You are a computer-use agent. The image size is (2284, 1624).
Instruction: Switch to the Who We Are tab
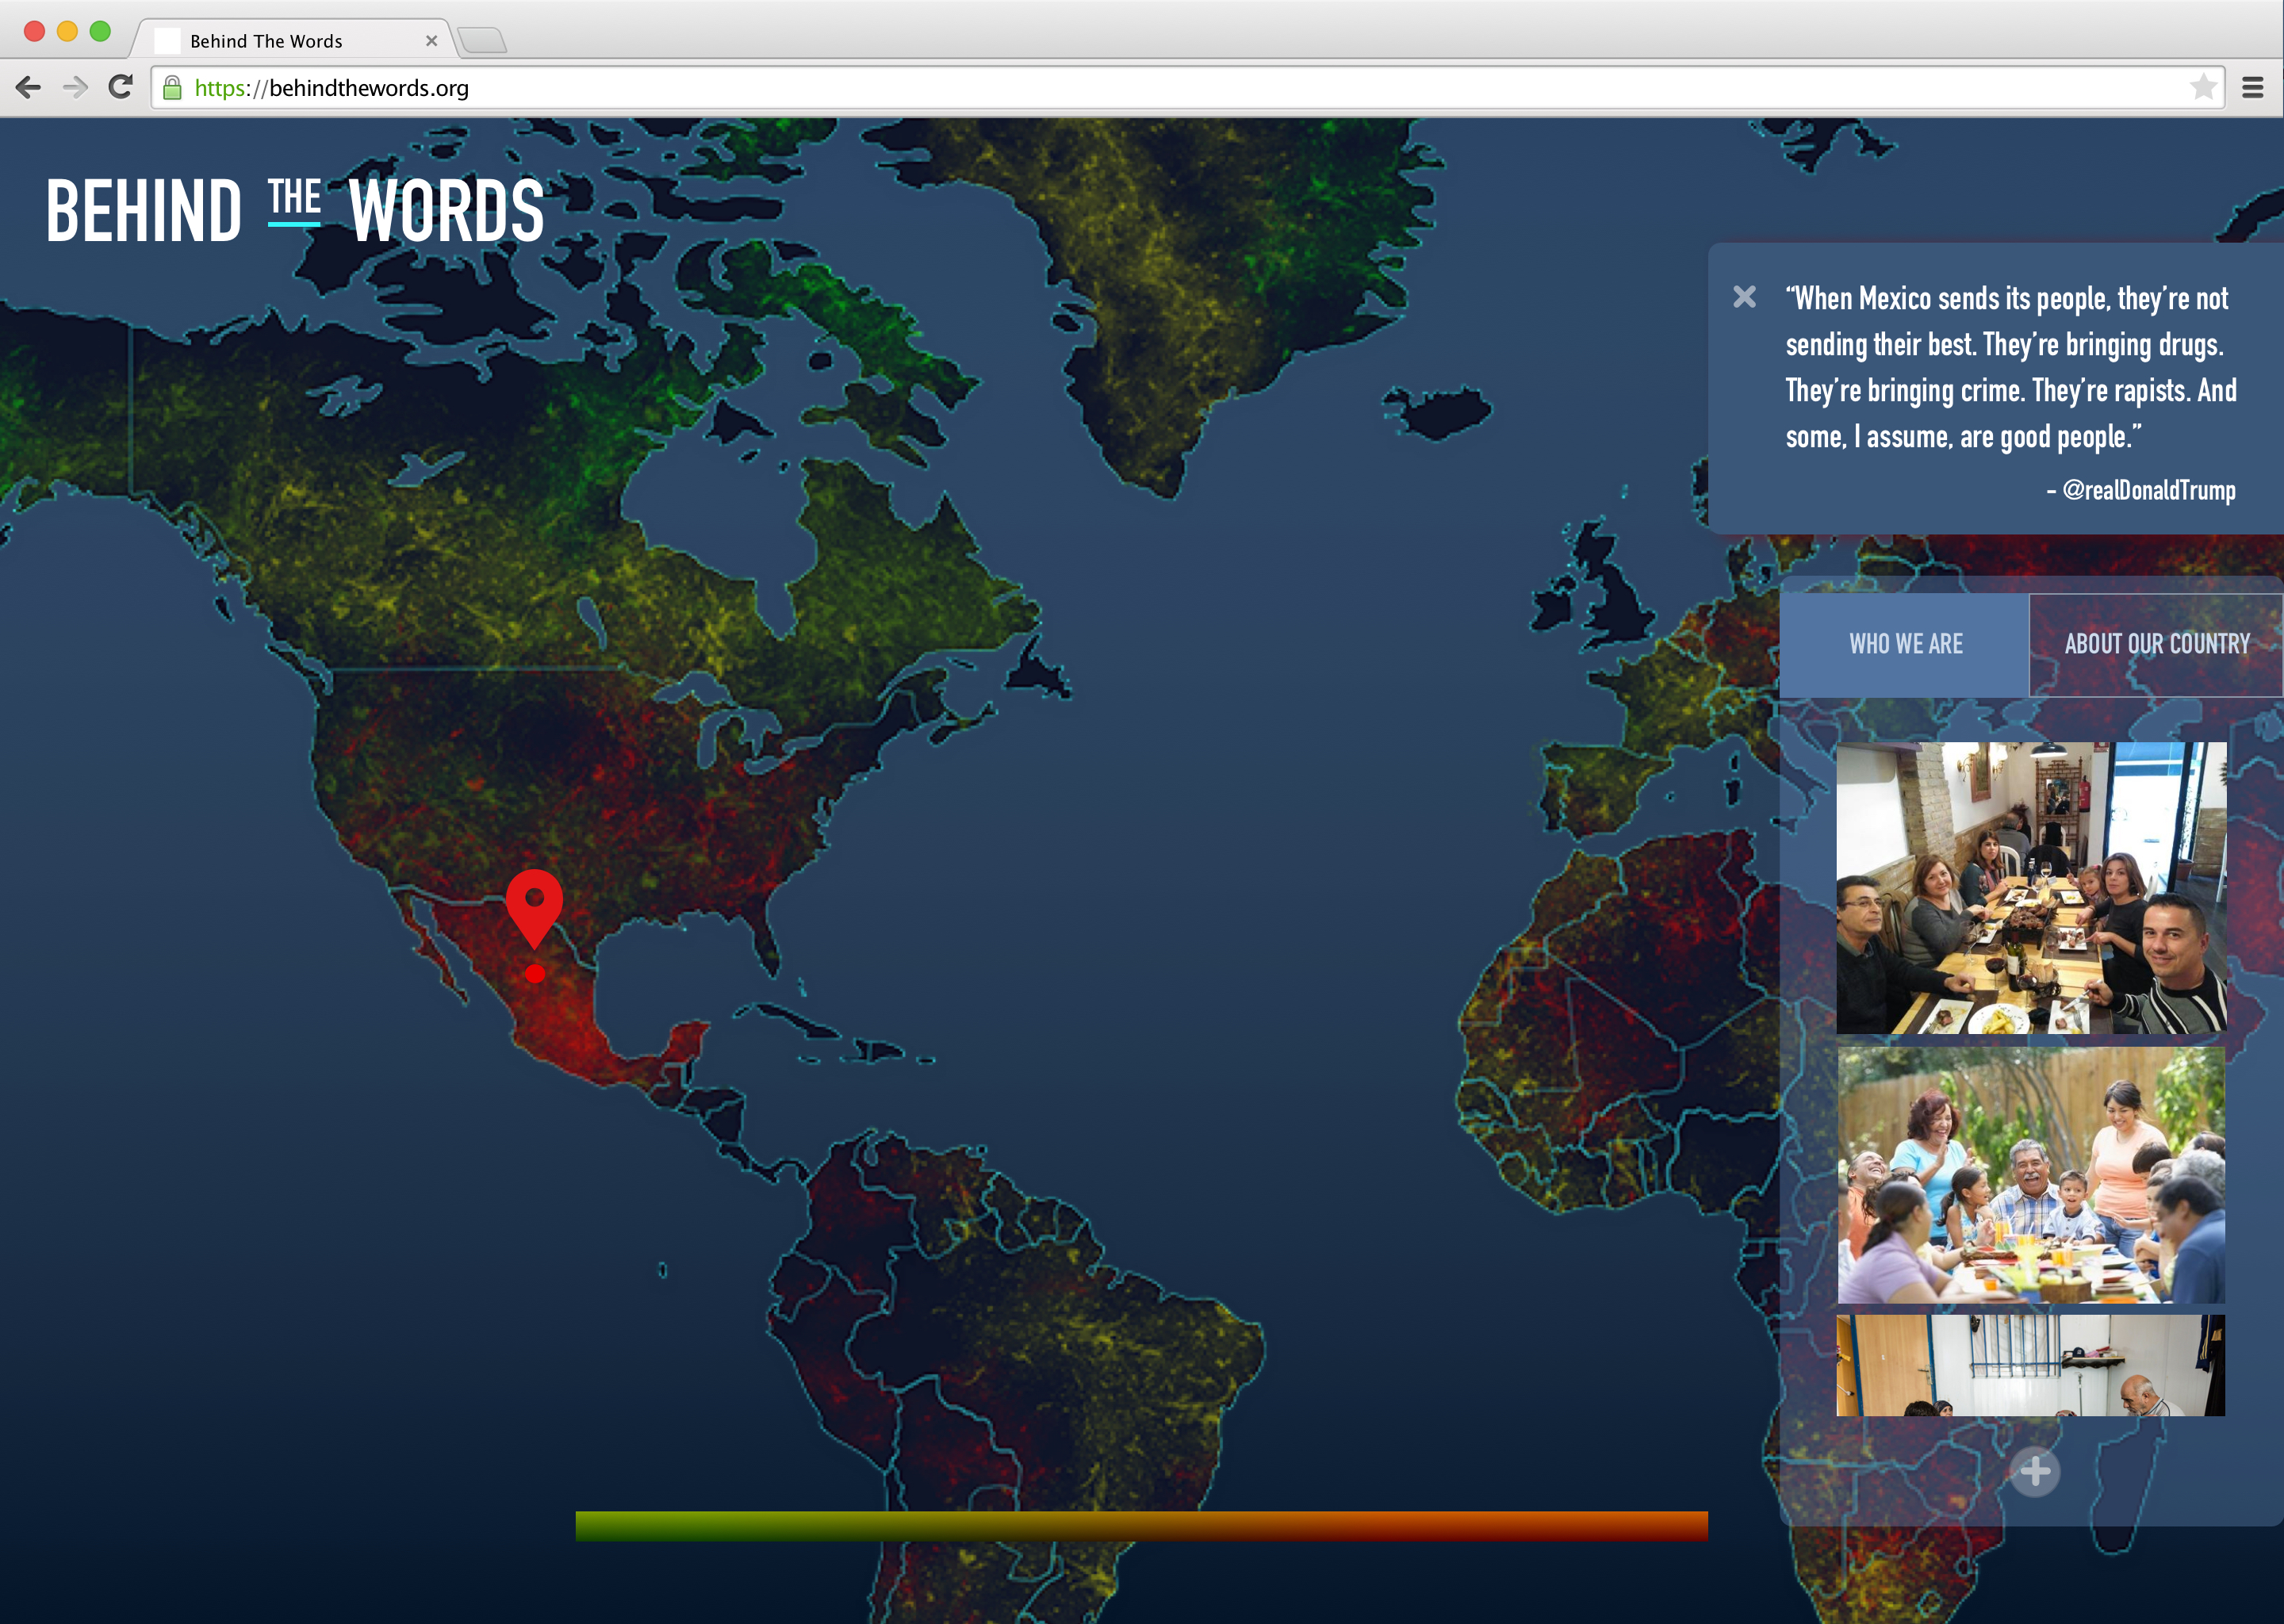click(1905, 644)
